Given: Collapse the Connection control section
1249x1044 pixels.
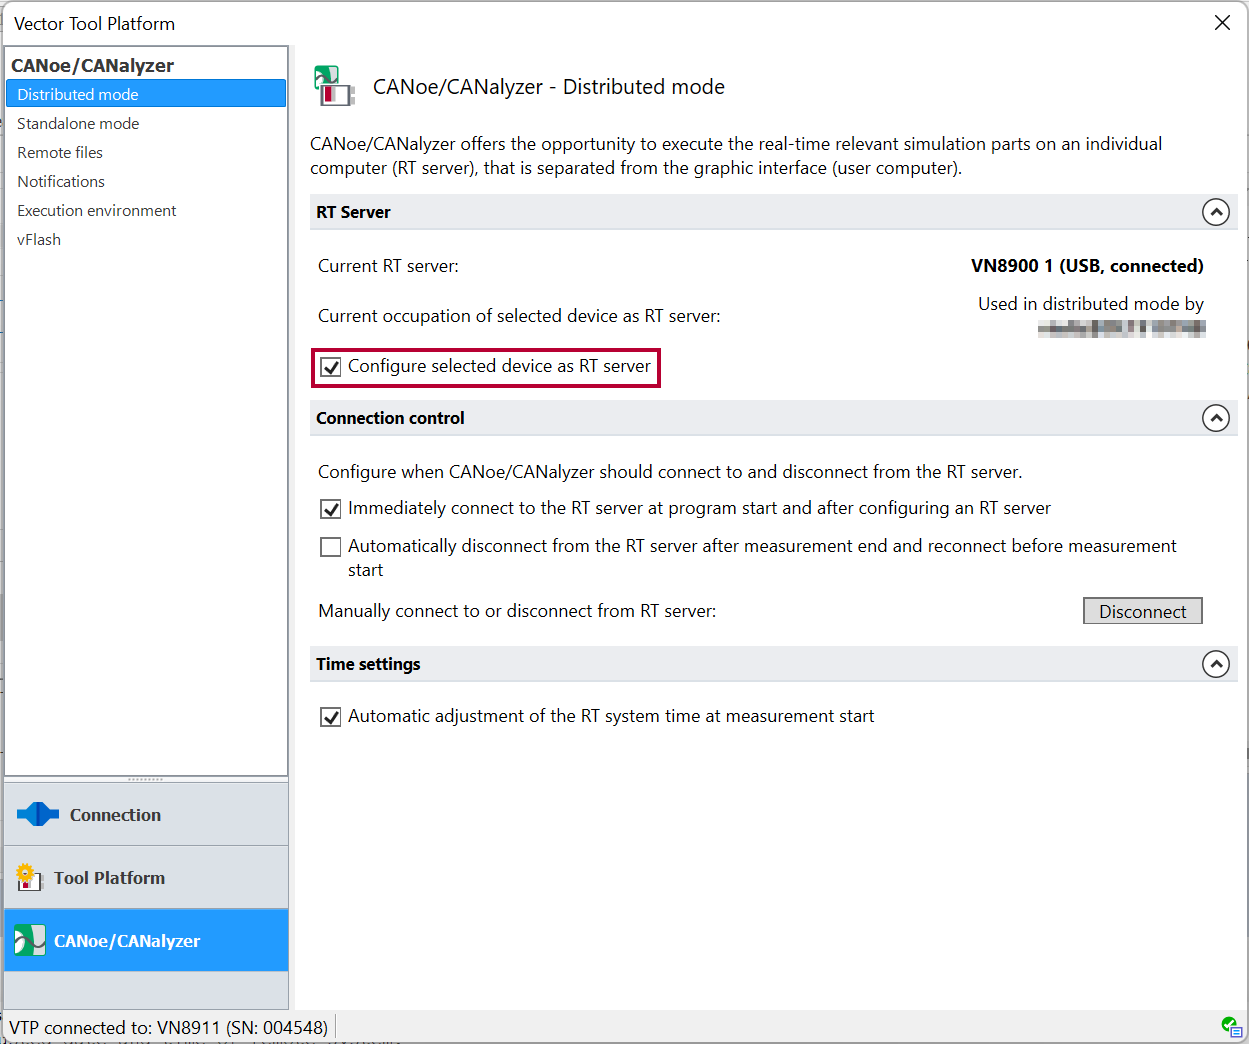Looking at the screenshot, I should click(x=1215, y=418).
